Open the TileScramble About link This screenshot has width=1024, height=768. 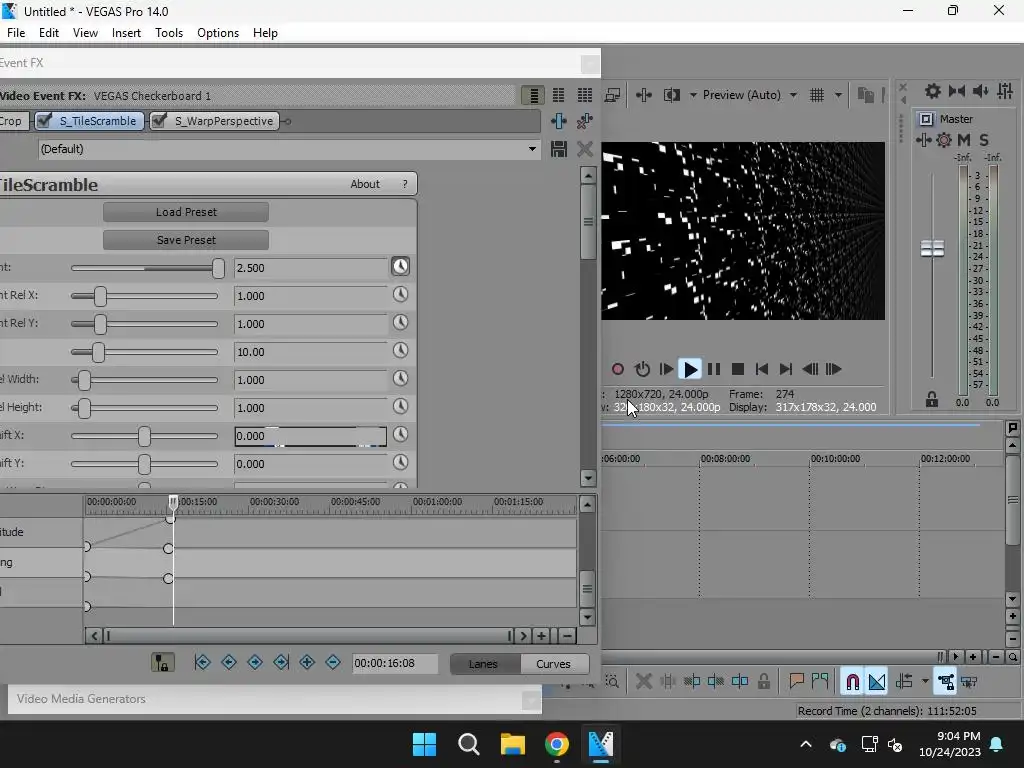pos(364,184)
